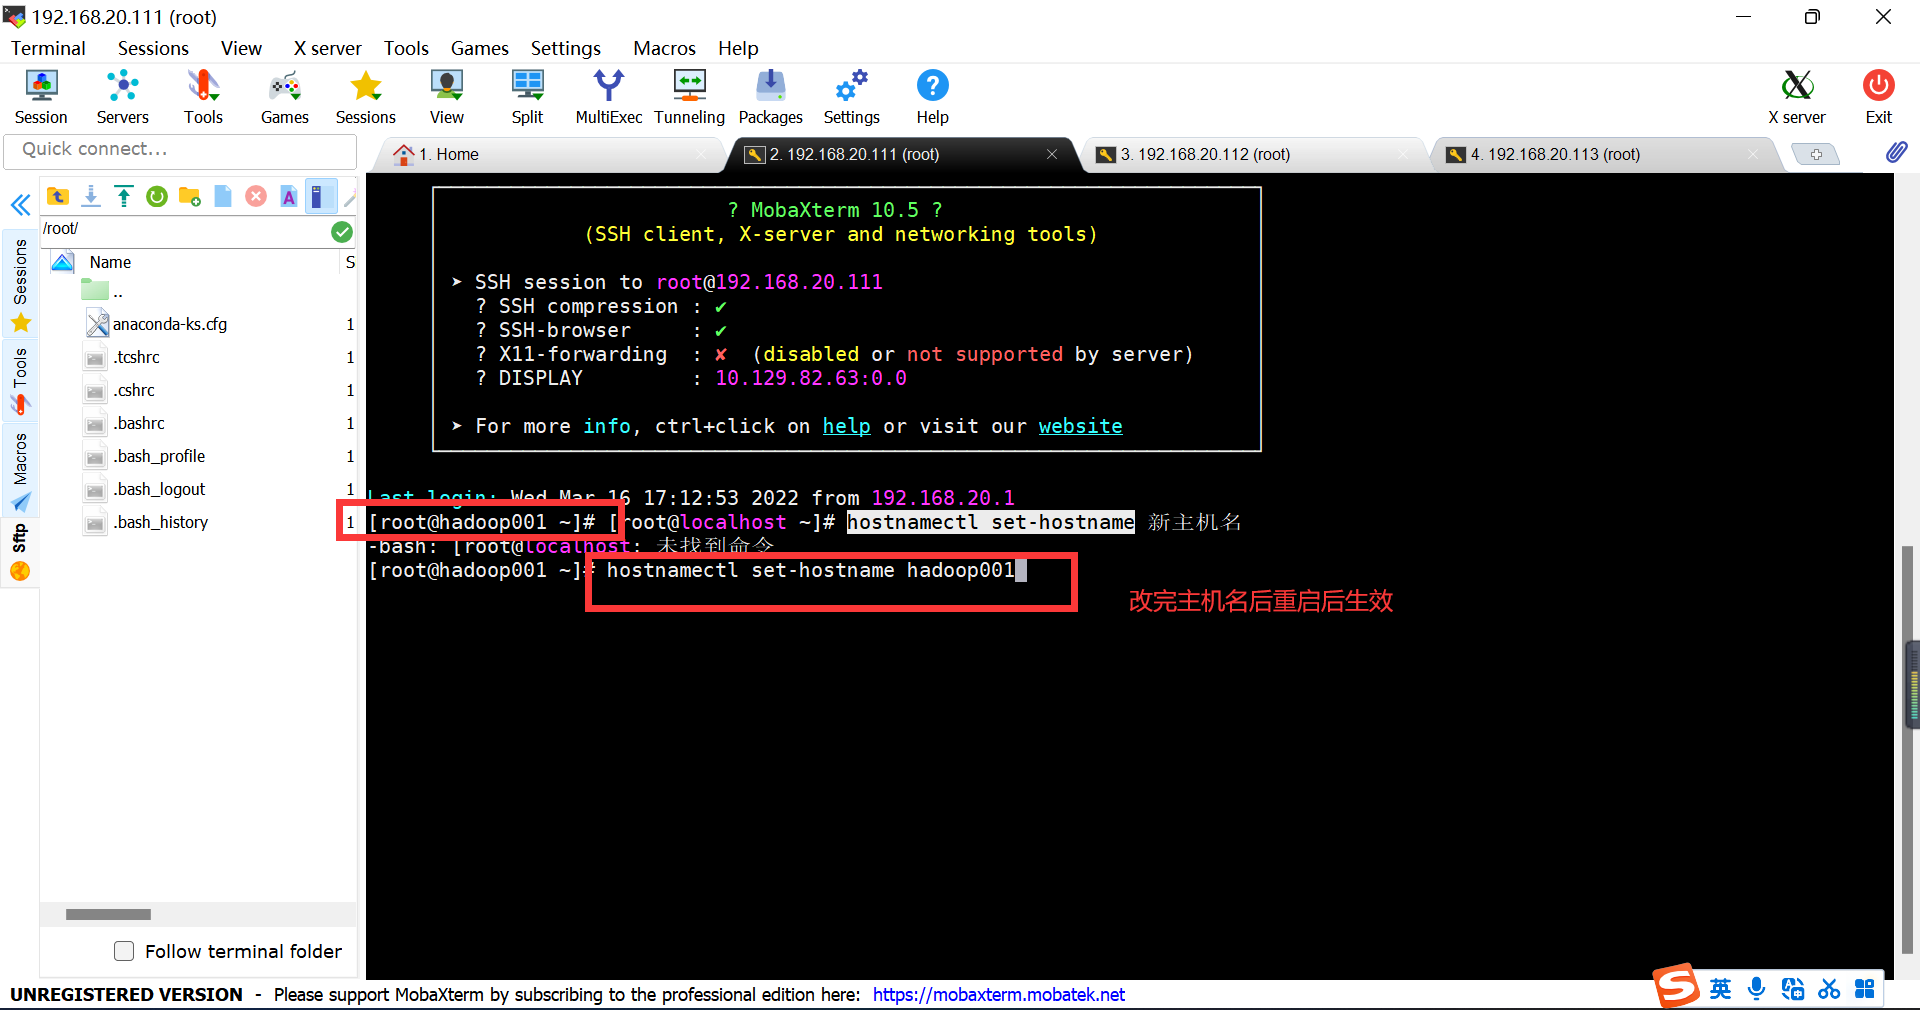This screenshot has width=1920, height=1010.
Task: Click the Sessions star toolbar icon
Action: pos(366,97)
